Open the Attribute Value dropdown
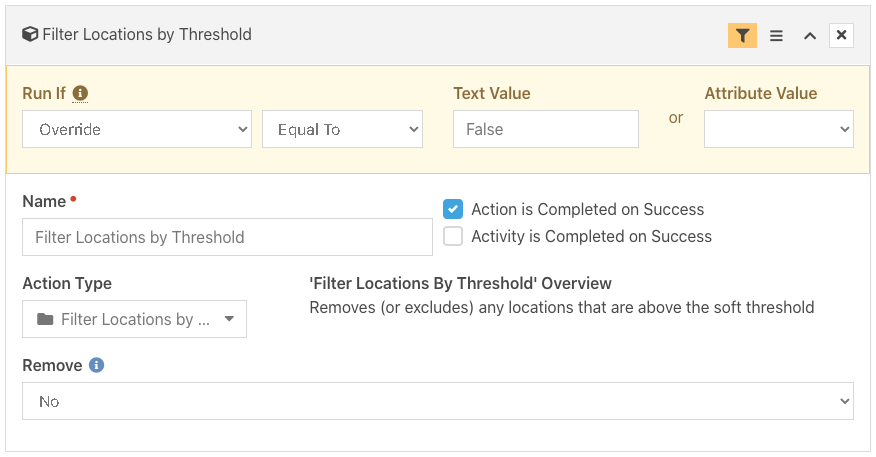This screenshot has width=876, height=457. click(x=779, y=129)
